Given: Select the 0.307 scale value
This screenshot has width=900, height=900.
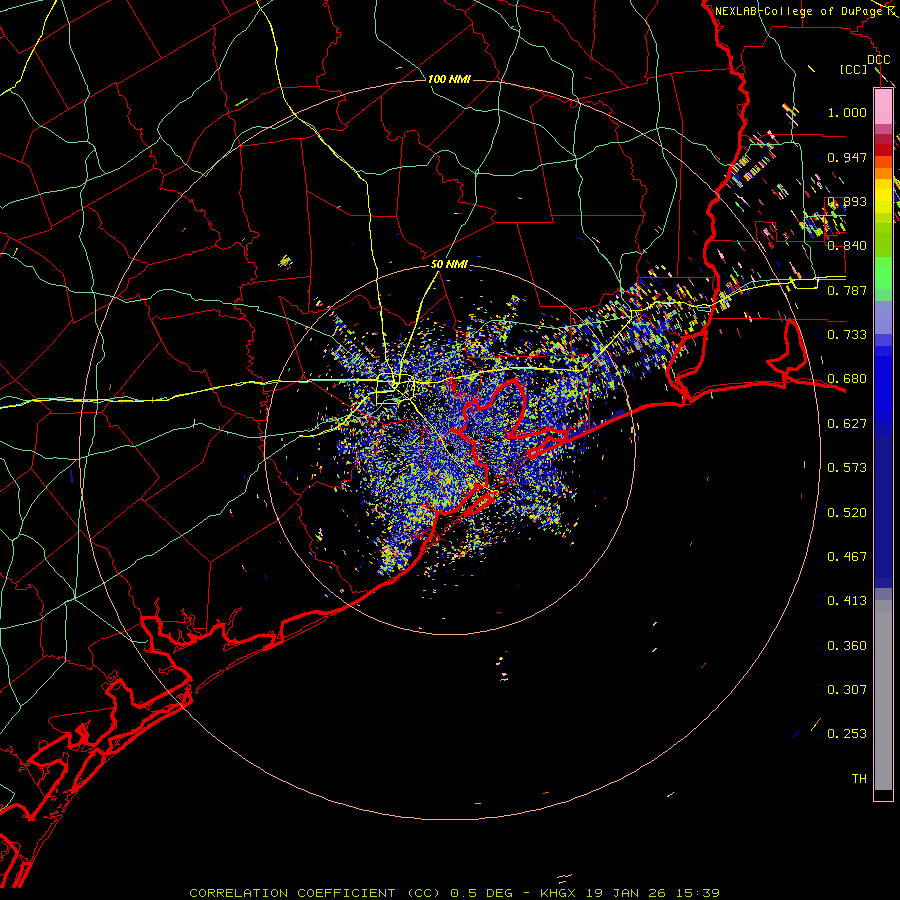Looking at the screenshot, I should click(847, 690).
